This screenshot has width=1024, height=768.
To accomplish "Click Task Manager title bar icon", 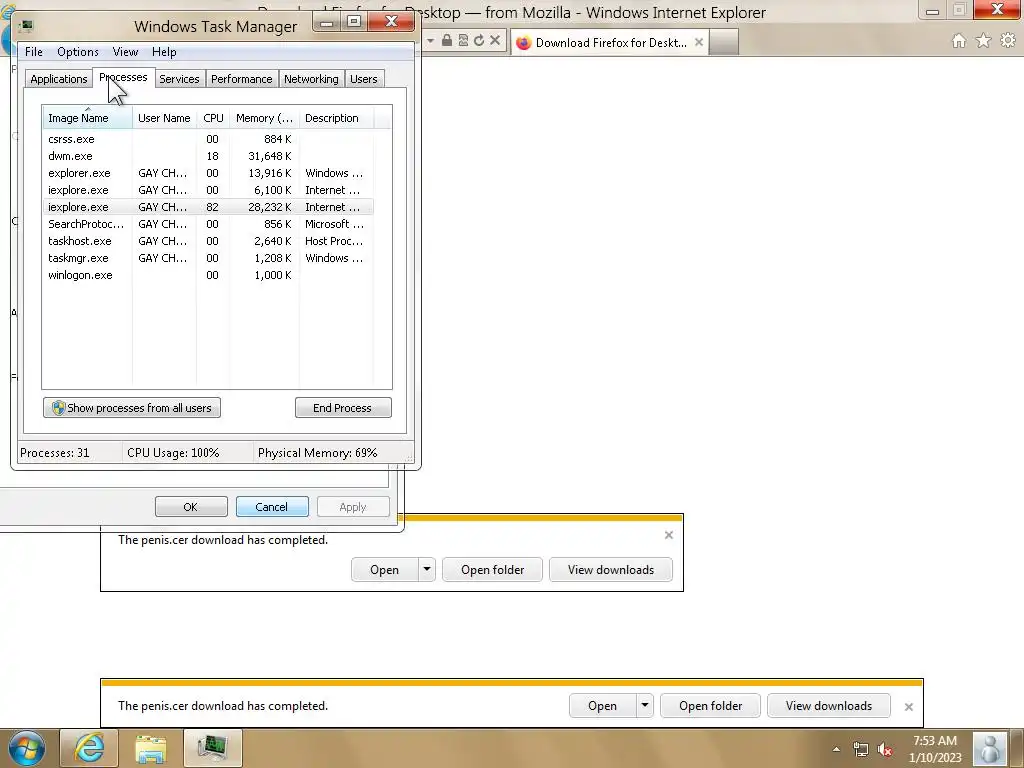I will (x=26, y=26).
